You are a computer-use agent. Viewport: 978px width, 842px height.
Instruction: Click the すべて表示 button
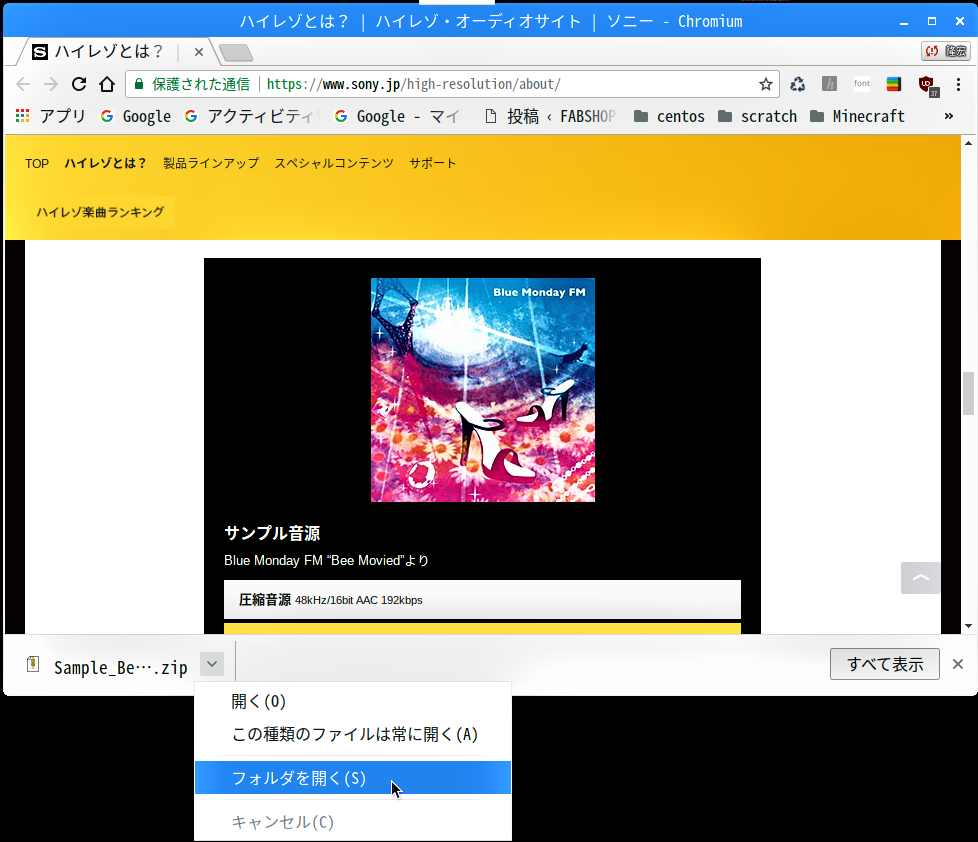[x=884, y=664]
